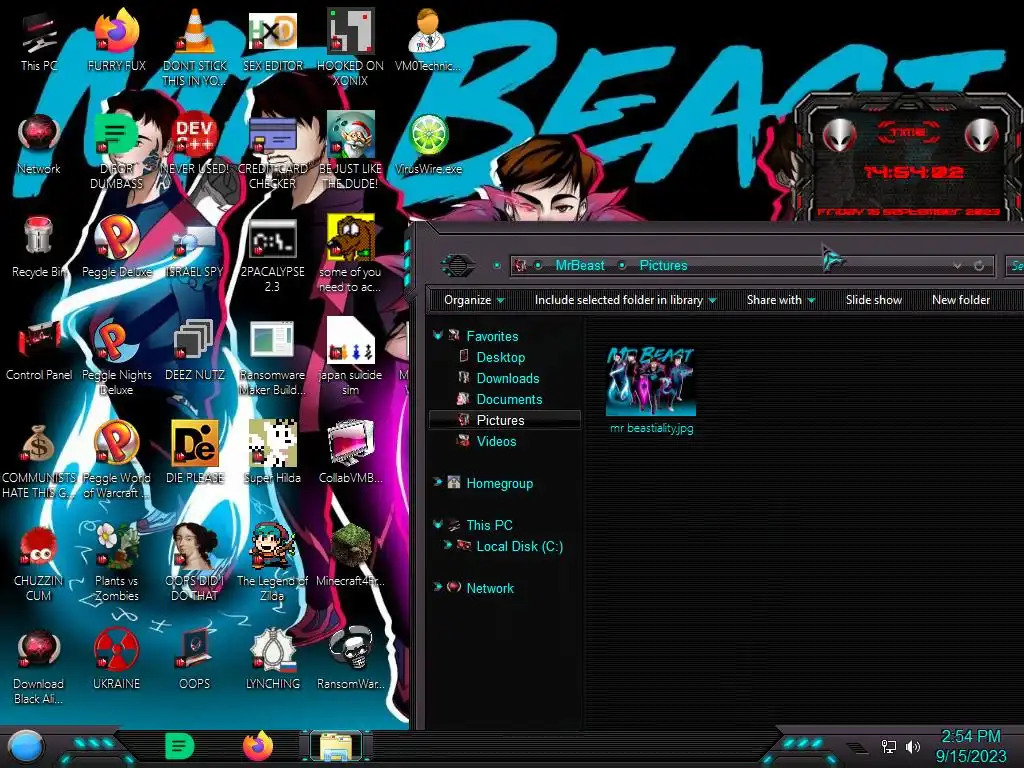
Task: Open the CHUZZIN red fuzzball shortcut
Action: click(39, 562)
